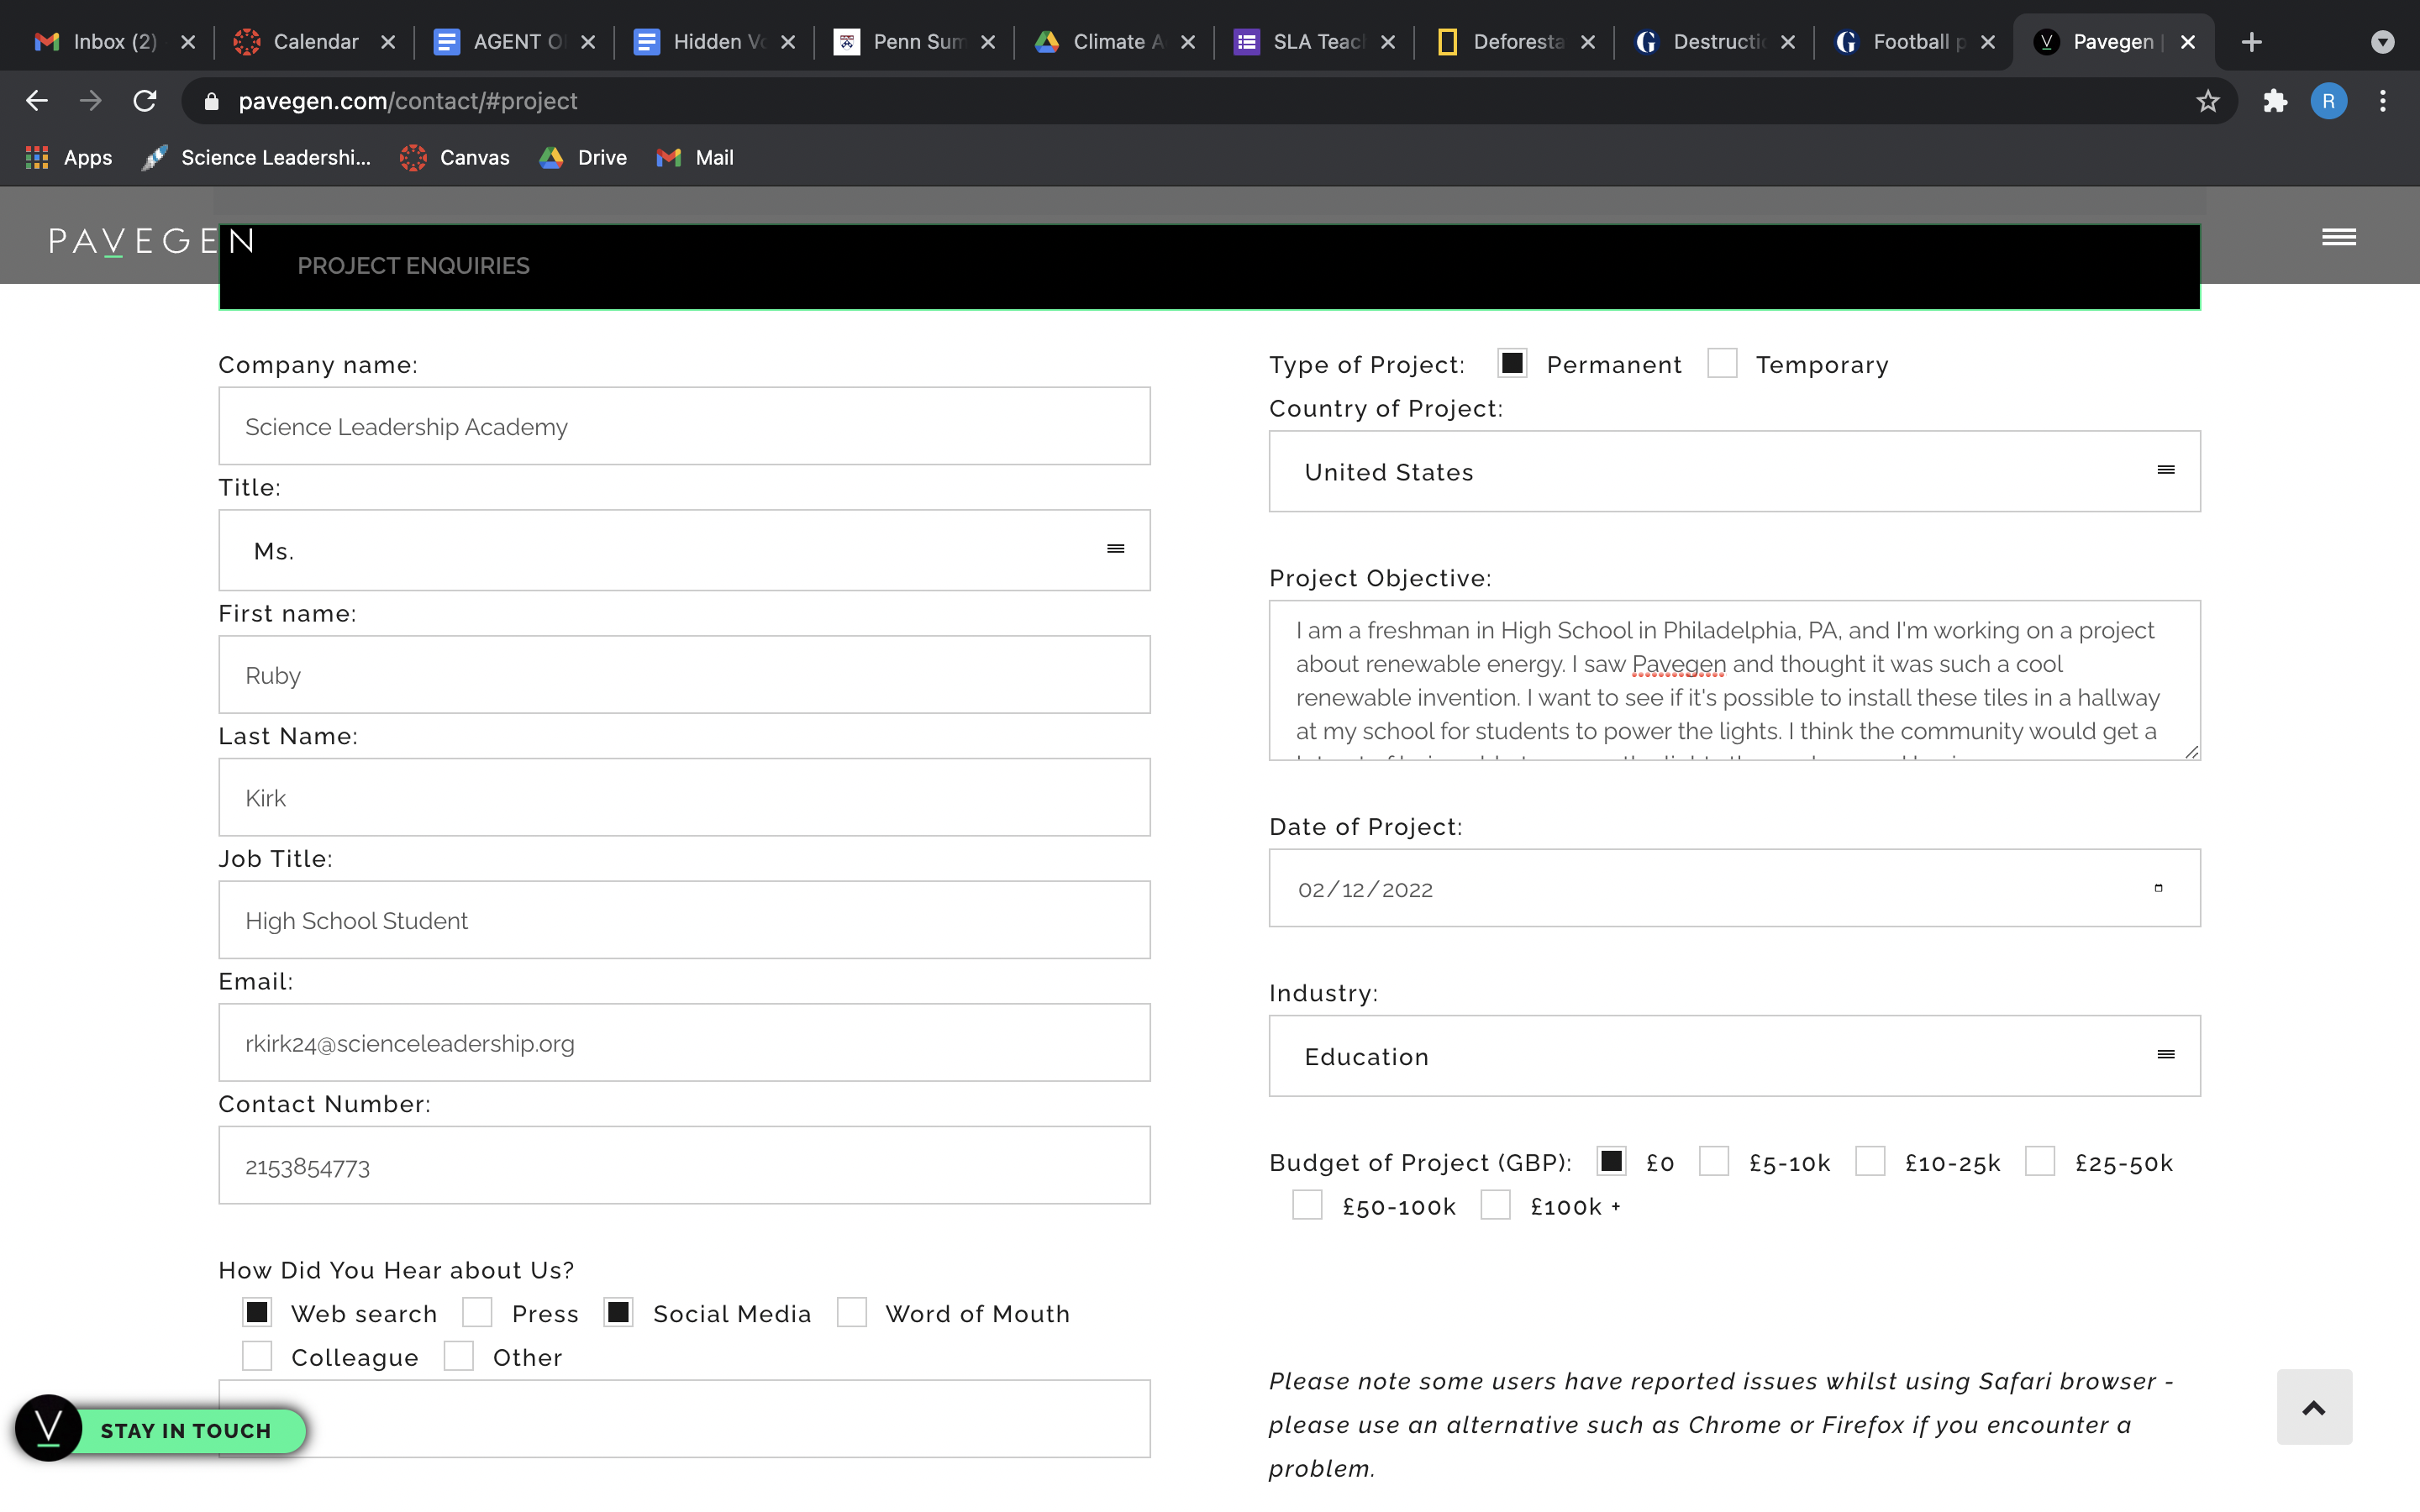Viewport: 2420px width, 1512px height.
Task: Open a new browser tab
Action: [x=2251, y=42]
